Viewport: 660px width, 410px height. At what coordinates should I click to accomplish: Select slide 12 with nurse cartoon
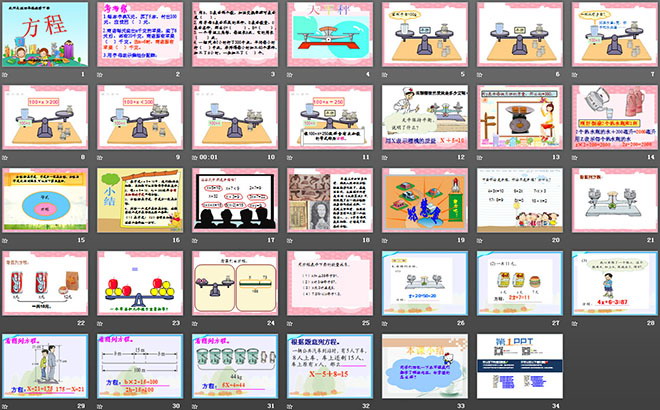coord(425,117)
